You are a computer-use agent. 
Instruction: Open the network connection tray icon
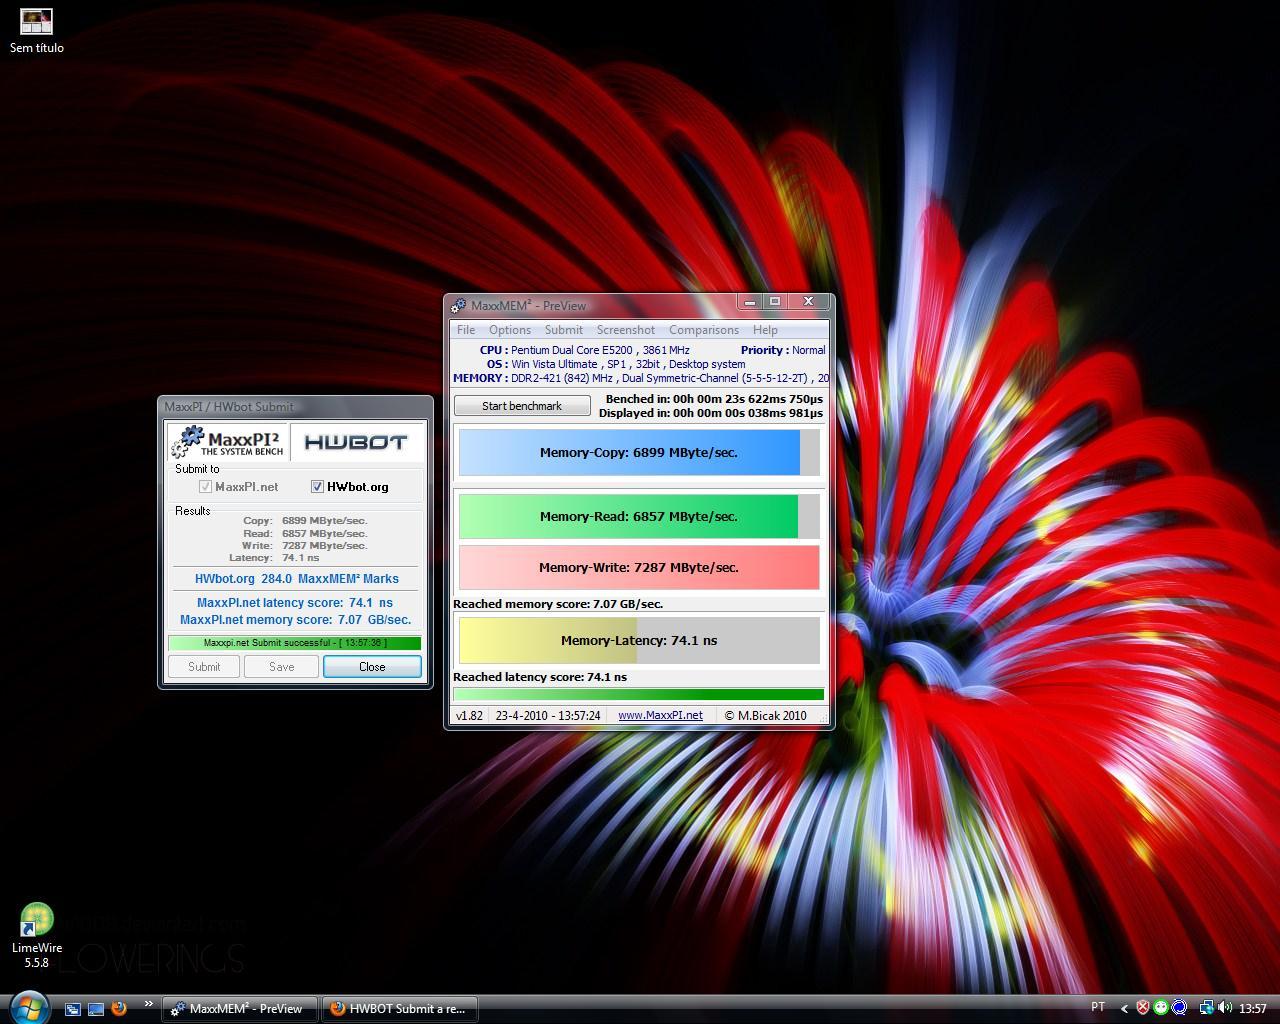pyautogui.click(x=1206, y=1008)
